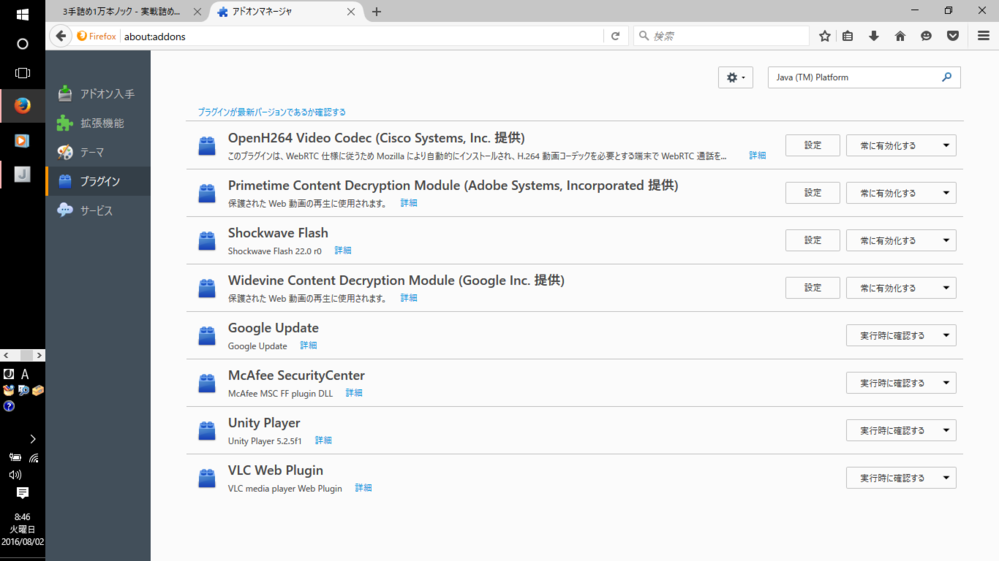Click 設定 button for Primetime Content Decryption
Viewport: 999px width, 561px height.
(812, 193)
